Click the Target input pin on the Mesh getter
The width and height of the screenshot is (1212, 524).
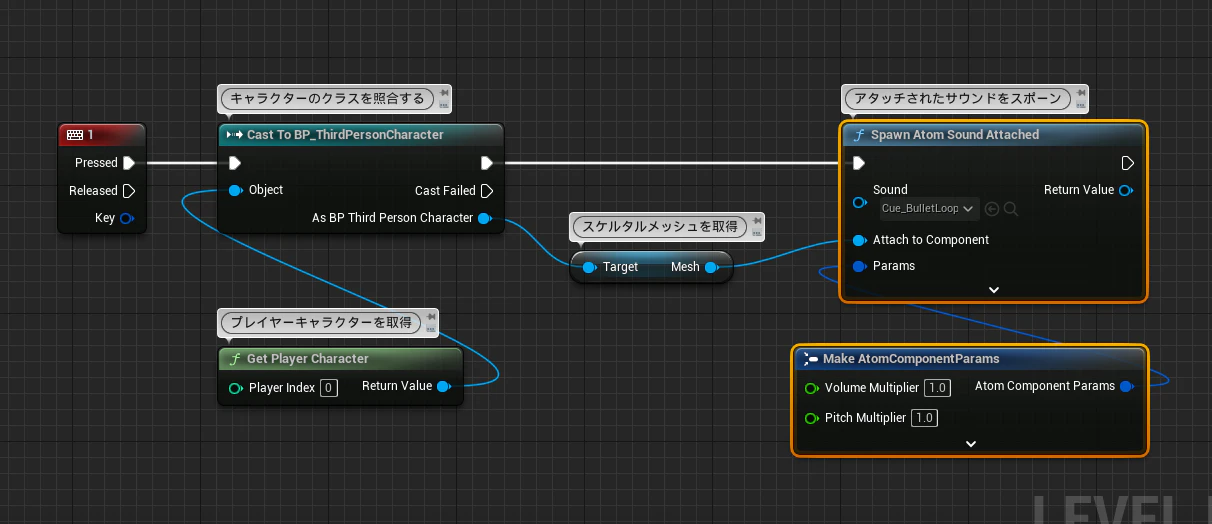click(590, 267)
